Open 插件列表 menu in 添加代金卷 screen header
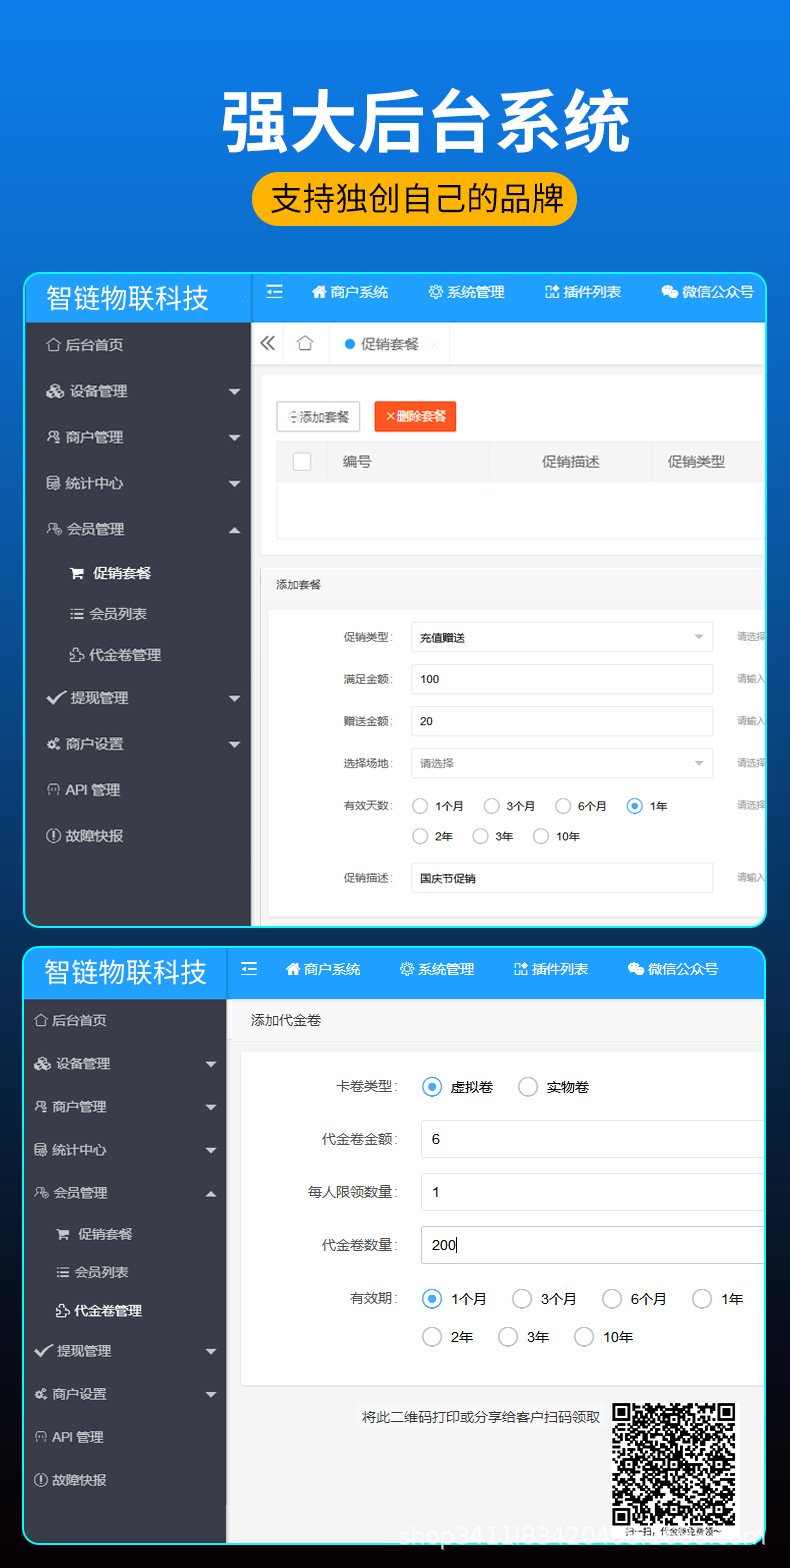The width and height of the screenshot is (790, 1568). (551, 969)
